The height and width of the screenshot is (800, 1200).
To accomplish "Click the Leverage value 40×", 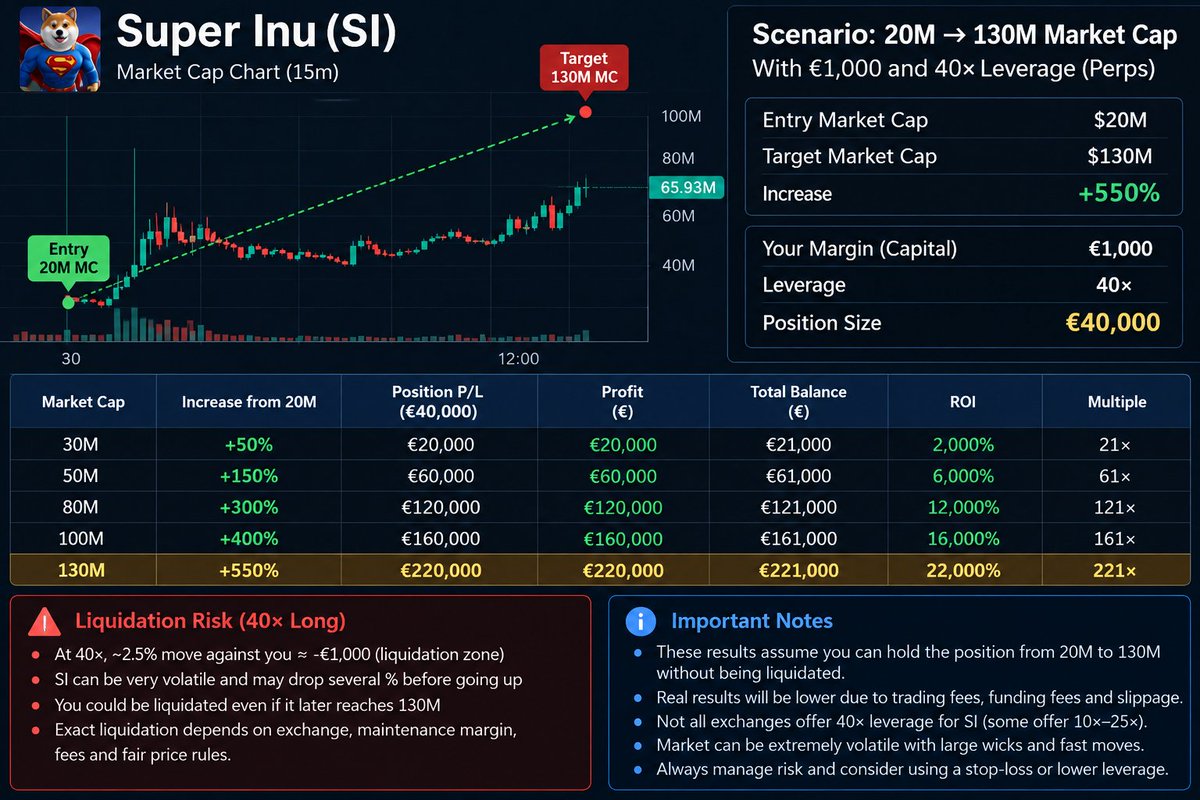I will coord(1114,285).
